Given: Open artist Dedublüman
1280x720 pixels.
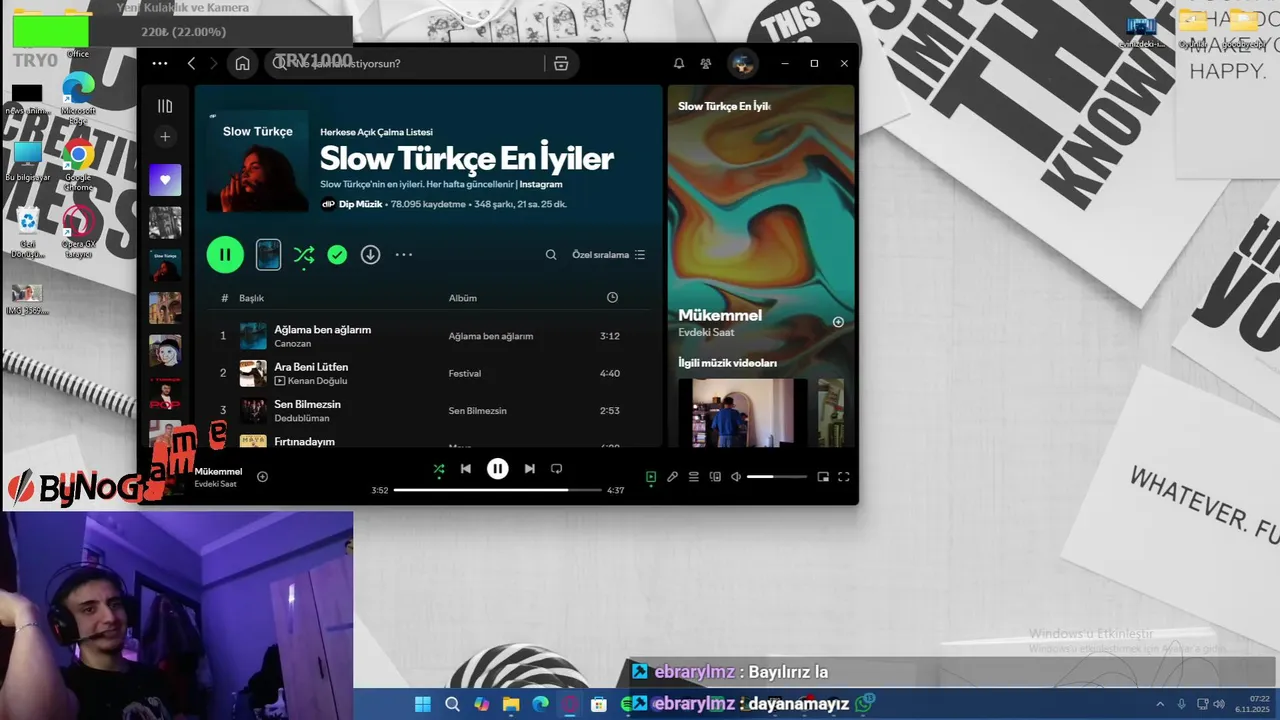Looking at the screenshot, I should 301,418.
